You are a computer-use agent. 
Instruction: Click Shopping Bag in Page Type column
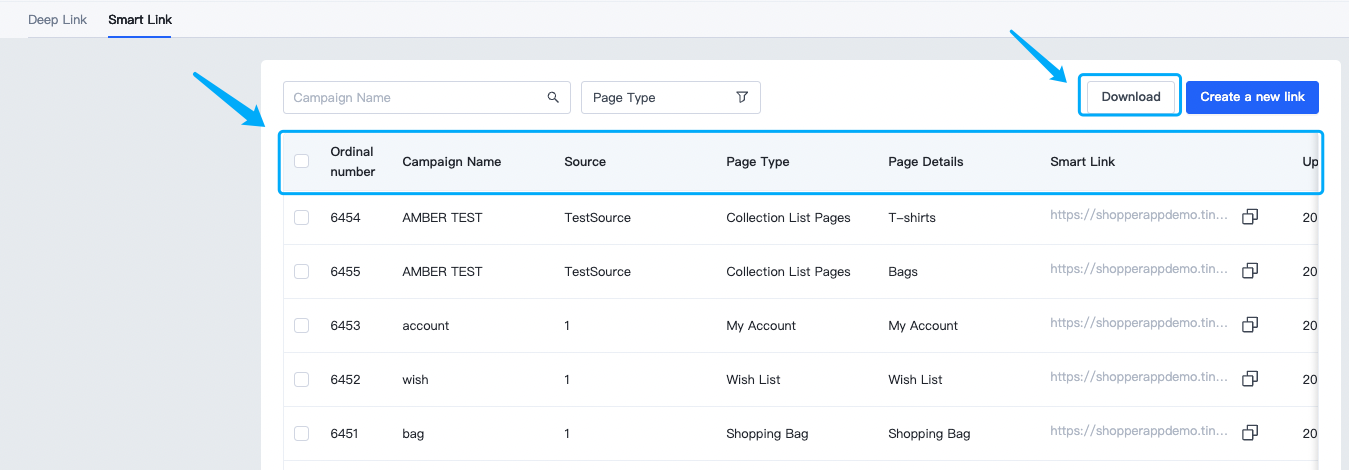(x=767, y=433)
